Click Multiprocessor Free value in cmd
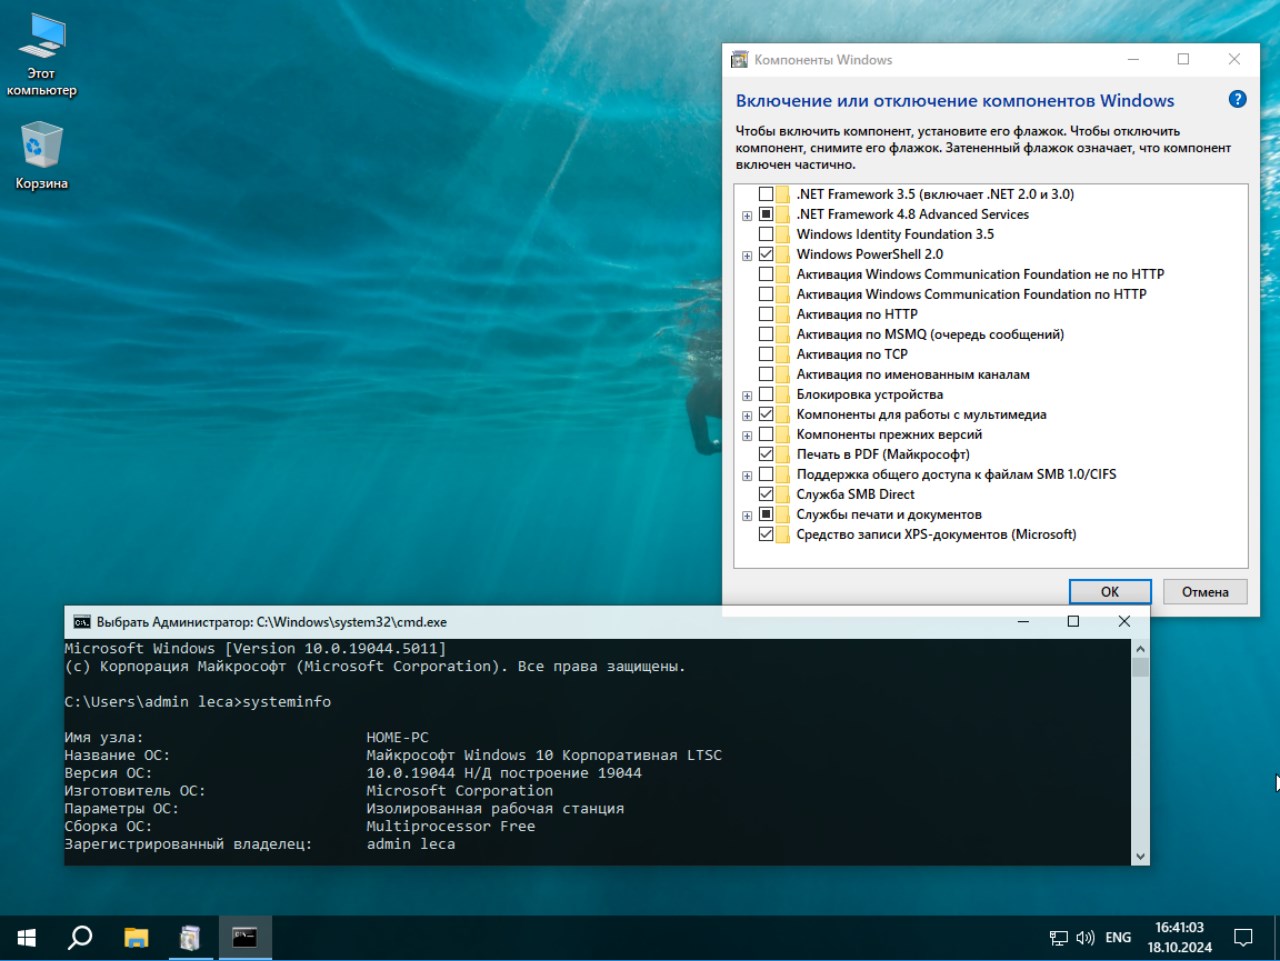 tap(450, 826)
